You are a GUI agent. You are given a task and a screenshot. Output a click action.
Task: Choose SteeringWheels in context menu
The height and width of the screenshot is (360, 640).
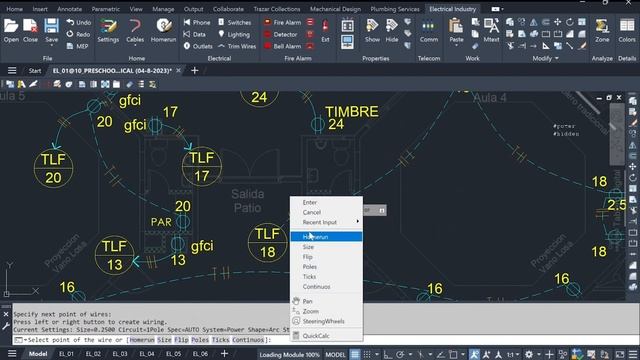(326, 321)
